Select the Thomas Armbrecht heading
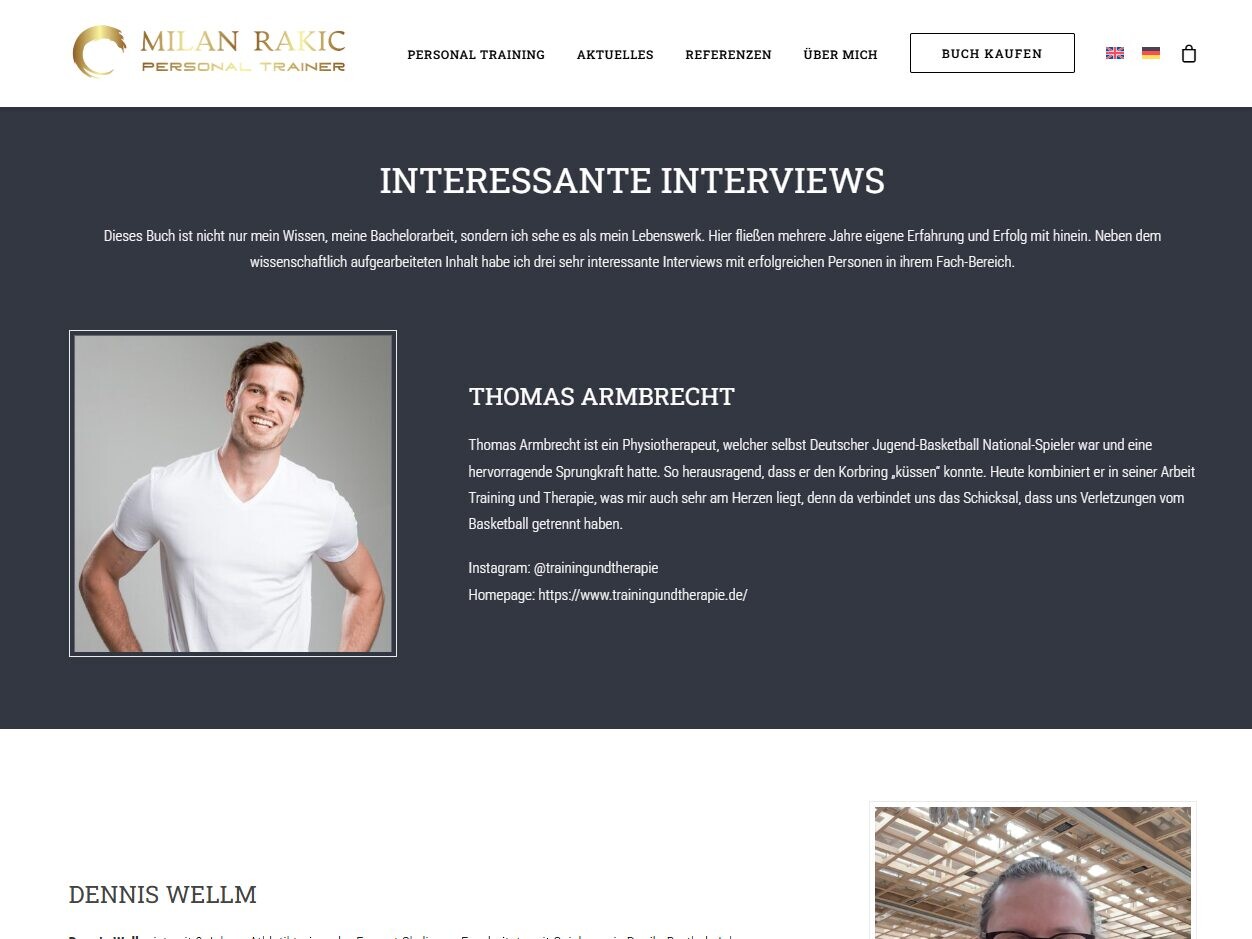Viewport: 1252px width, 939px height. (602, 397)
